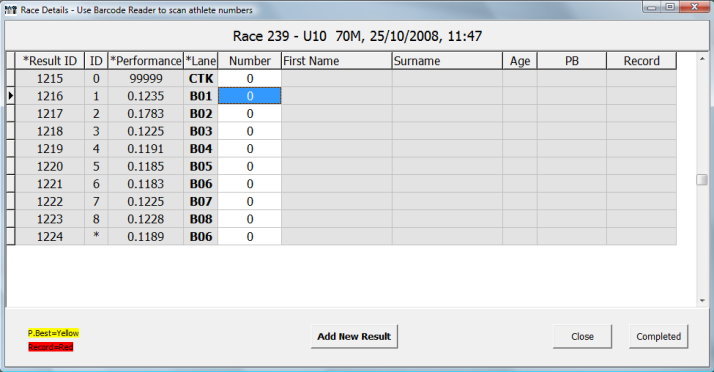This screenshot has width=714, height=372.
Task: Select the row selector for result 1215
Action: tap(10, 78)
